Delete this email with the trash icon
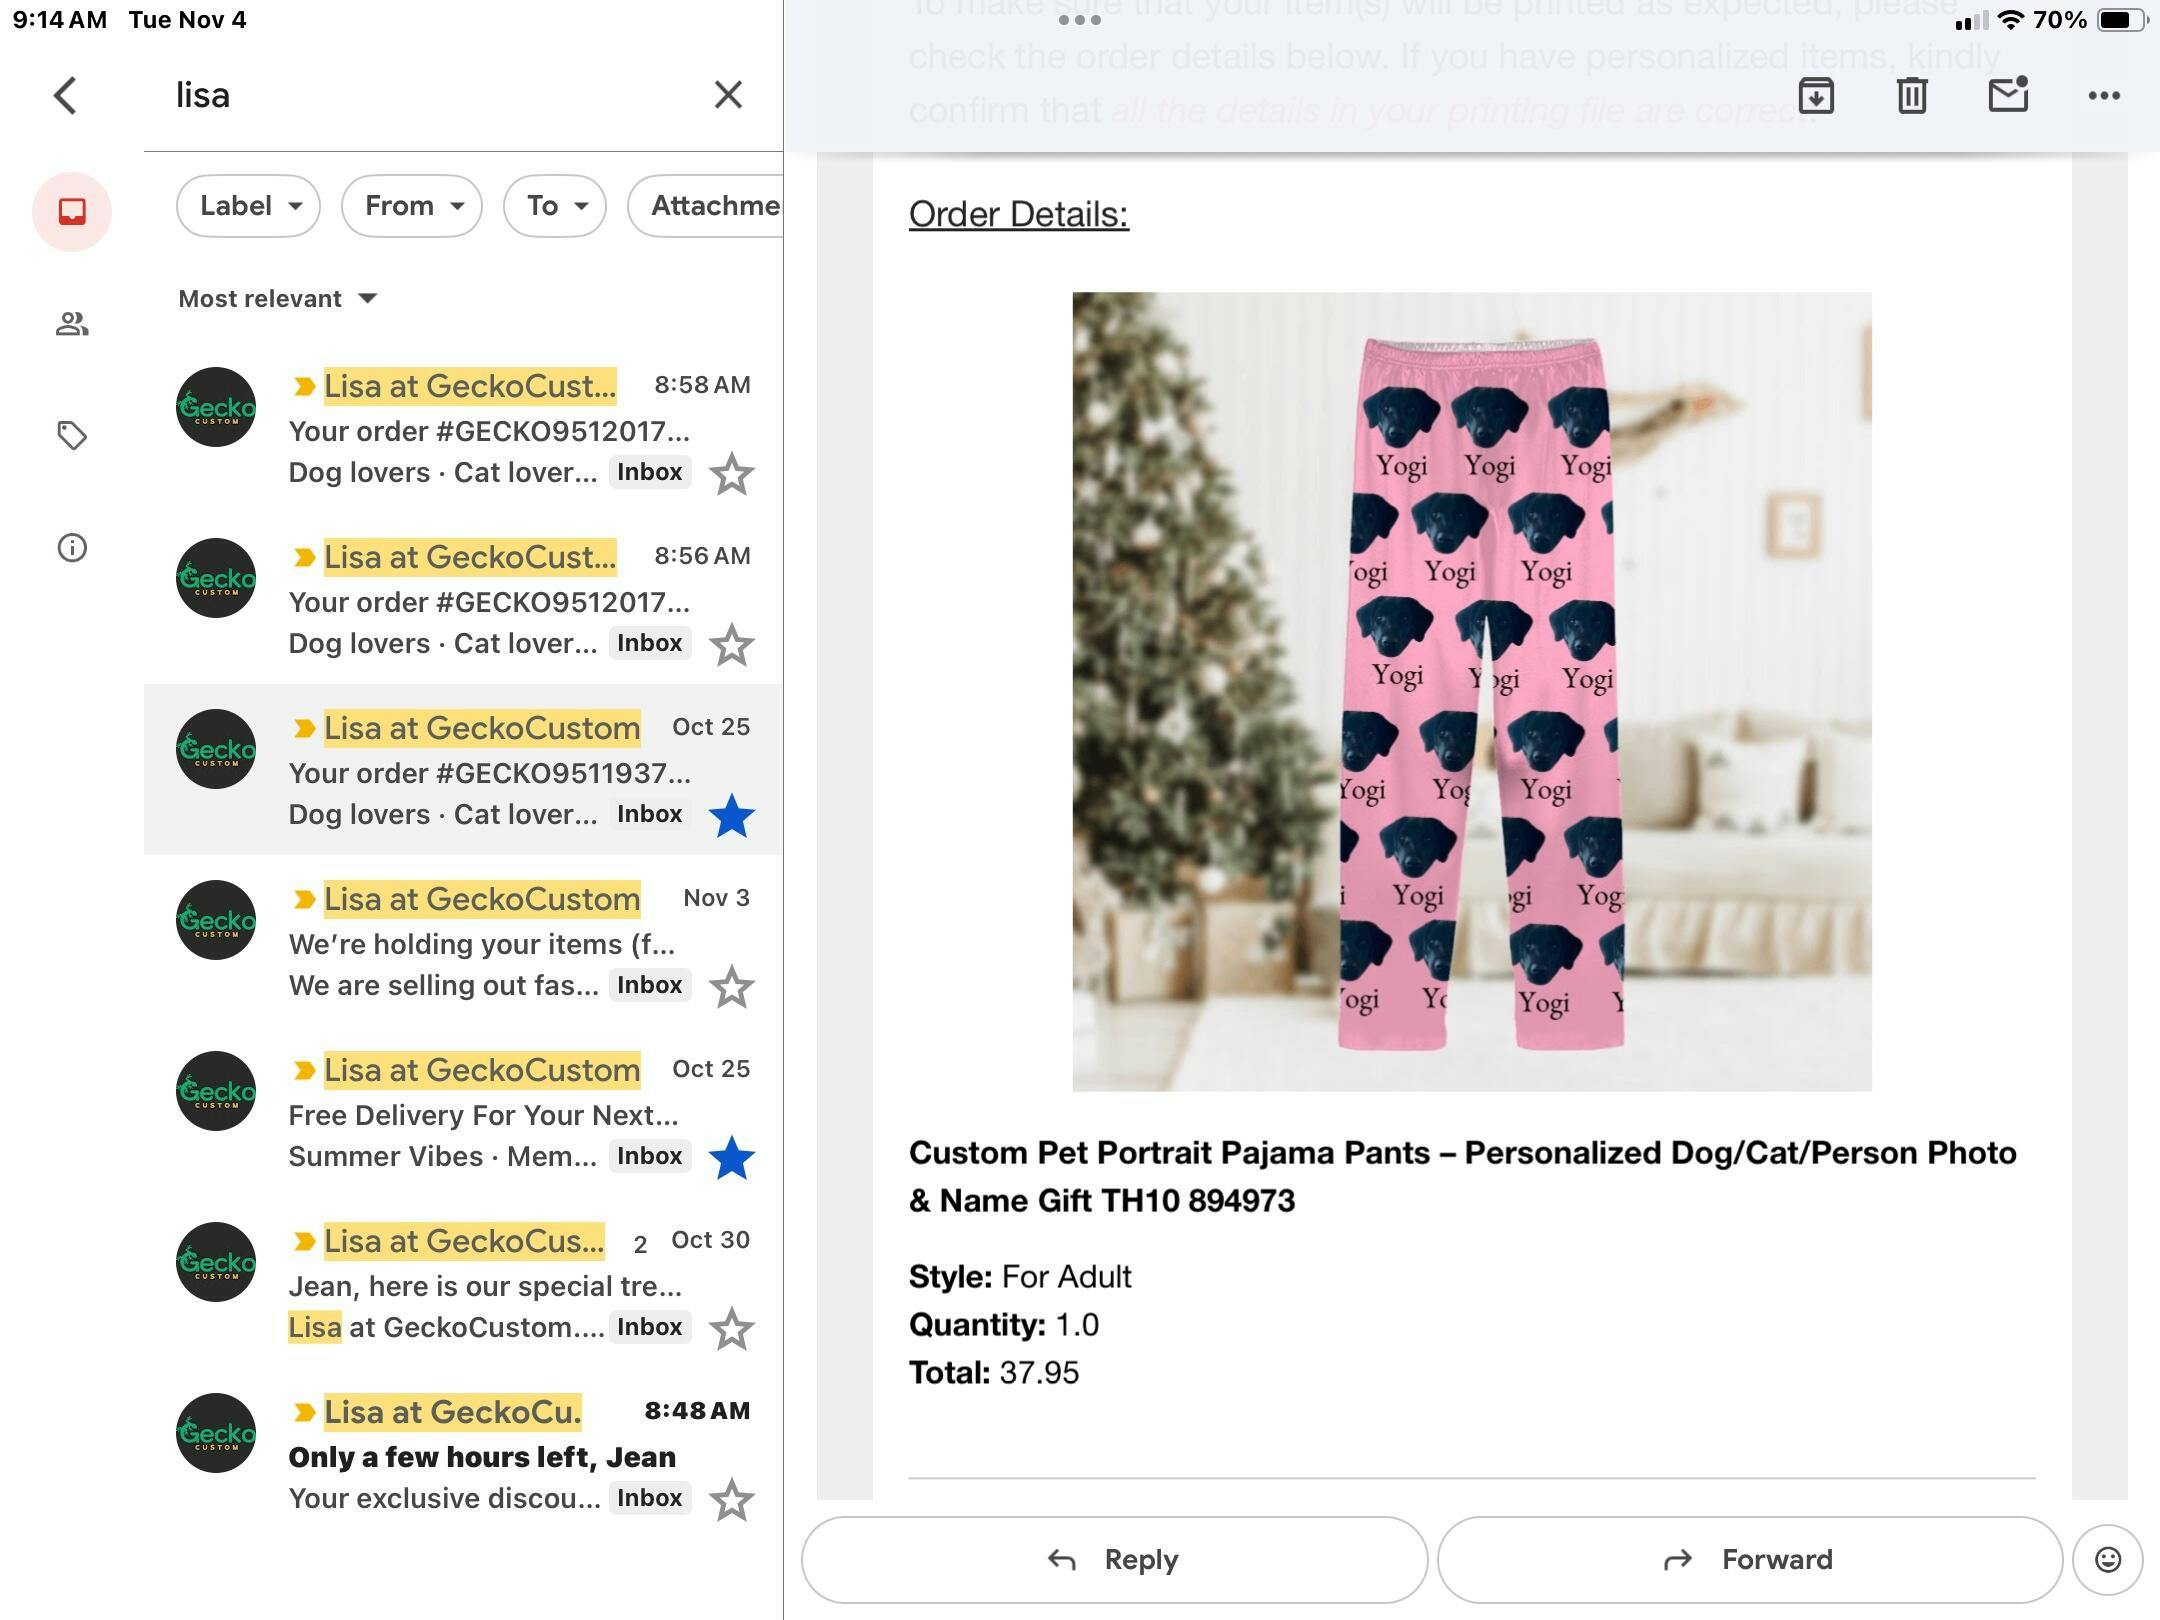The height and width of the screenshot is (1620, 2160). click(x=1911, y=96)
